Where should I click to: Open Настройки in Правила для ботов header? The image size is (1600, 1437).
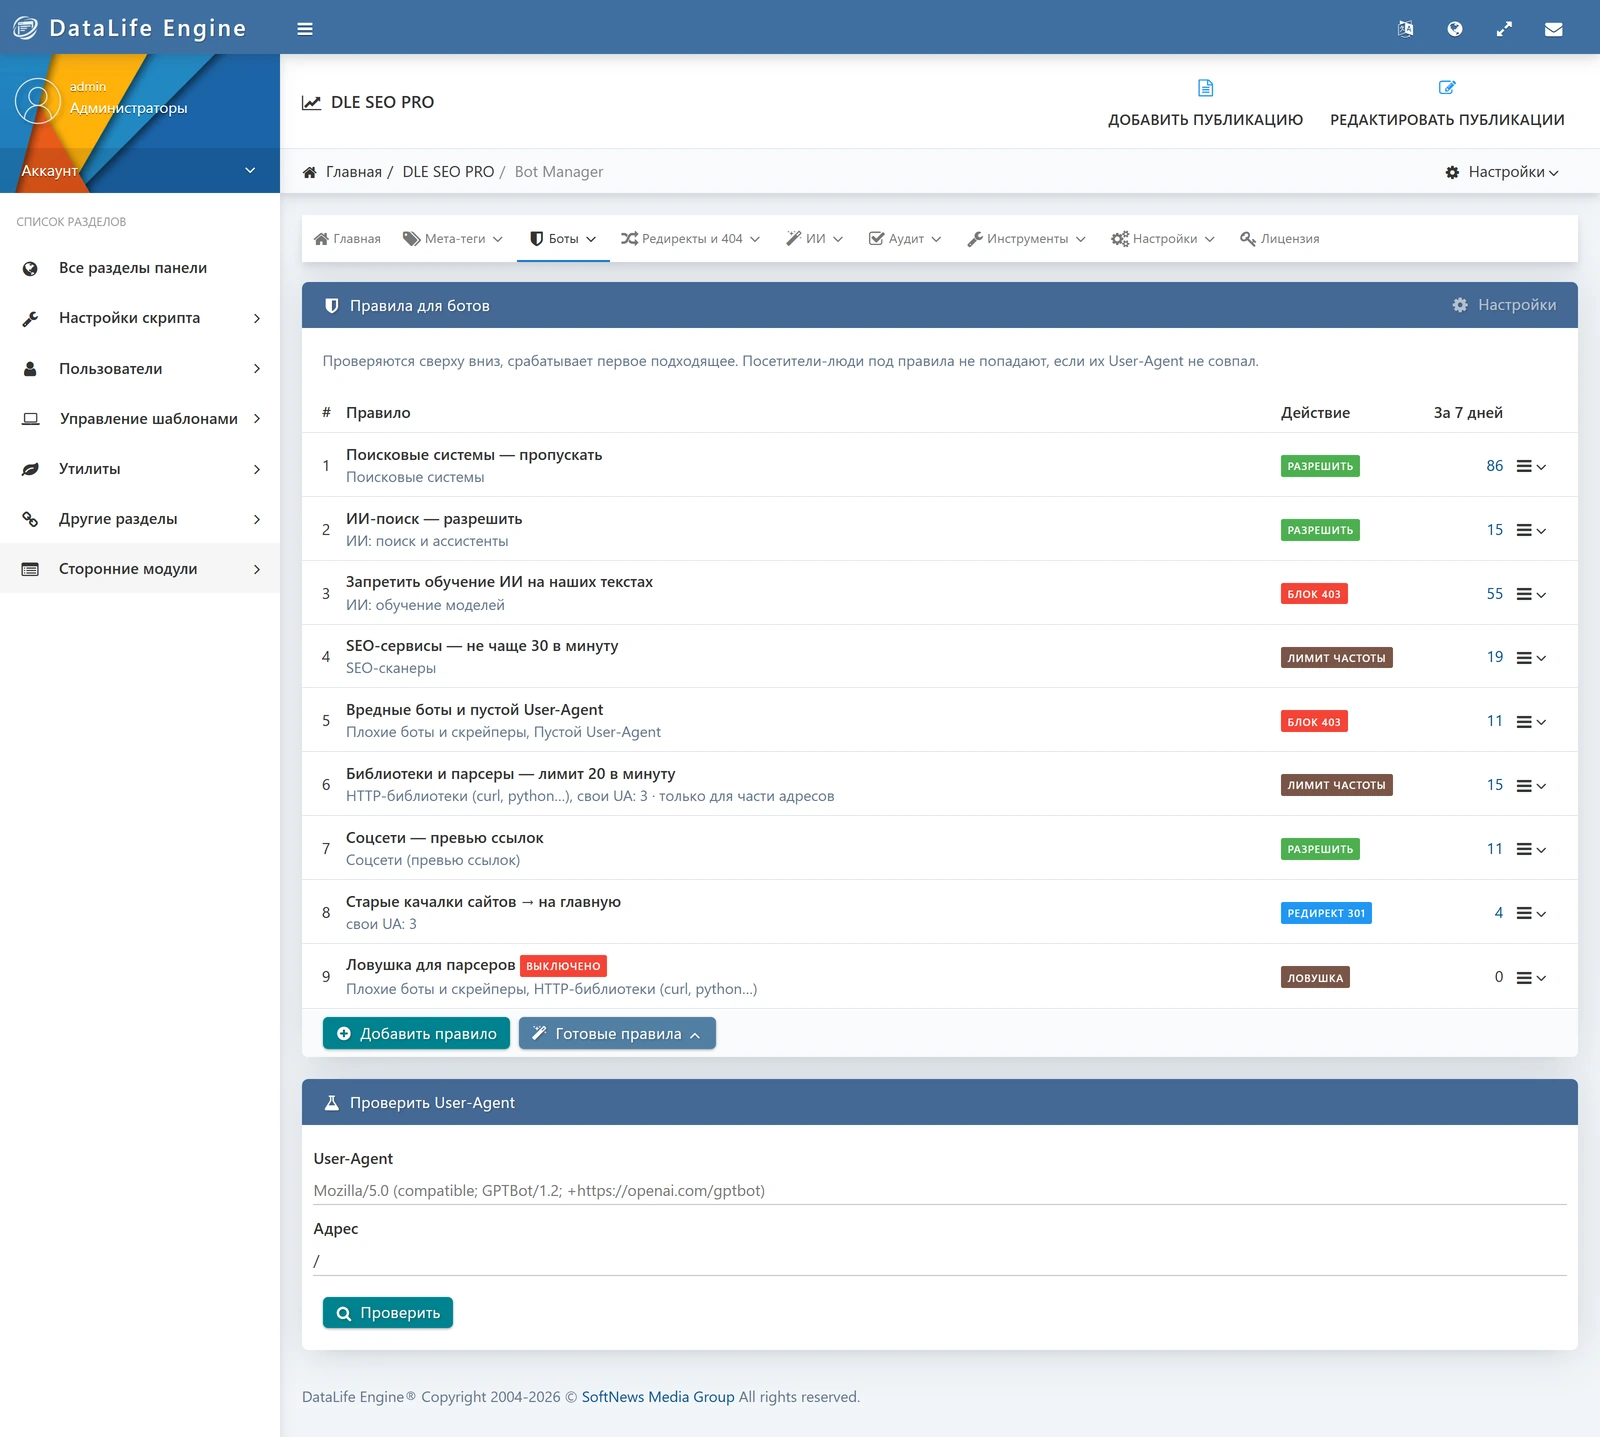tap(1504, 305)
